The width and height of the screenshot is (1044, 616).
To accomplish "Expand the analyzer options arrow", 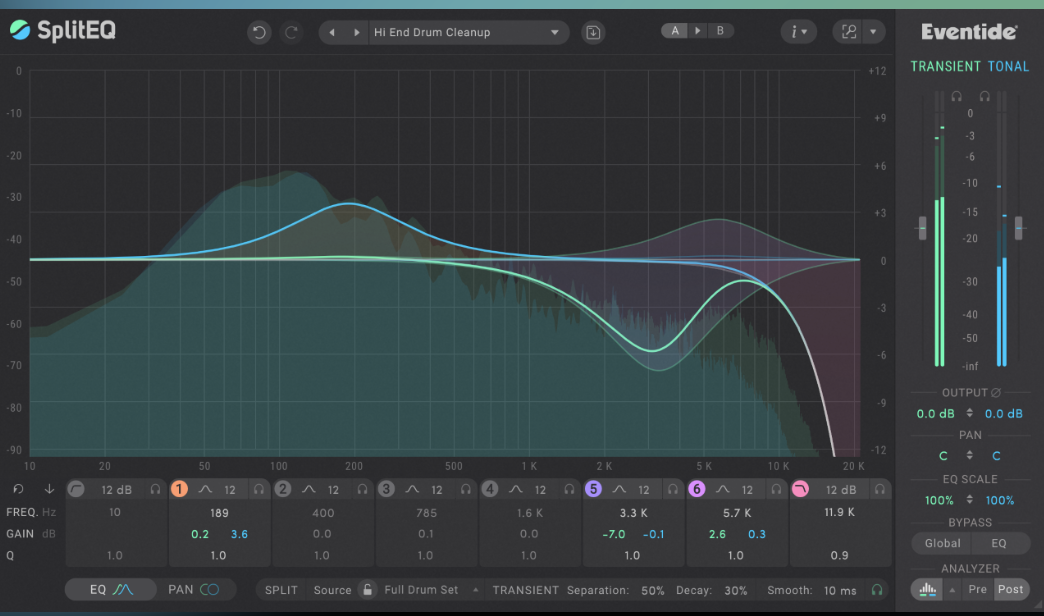I will click(952, 590).
